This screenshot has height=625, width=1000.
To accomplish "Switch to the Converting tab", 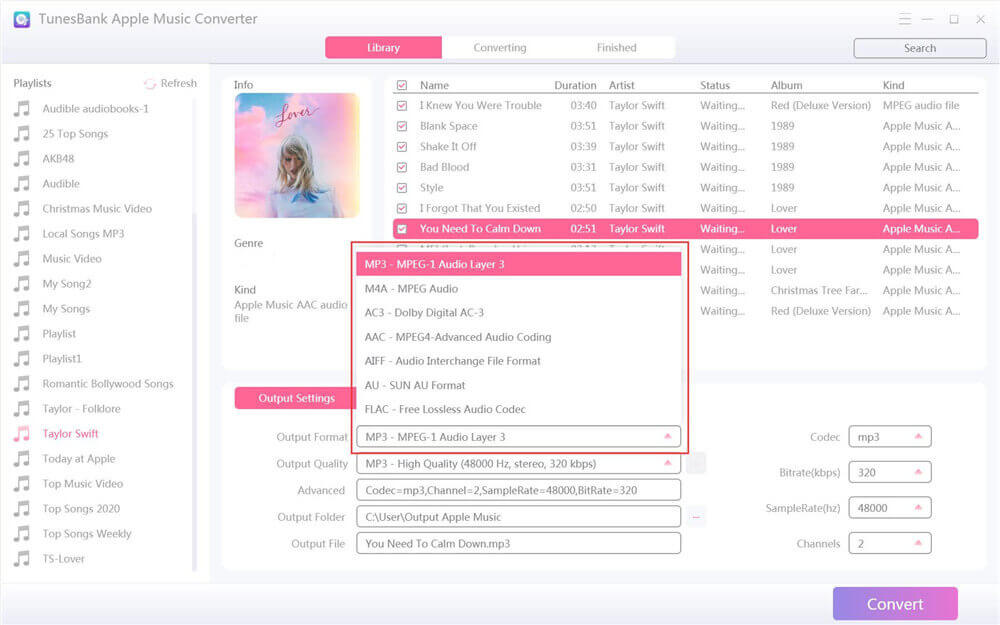I will click(500, 48).
